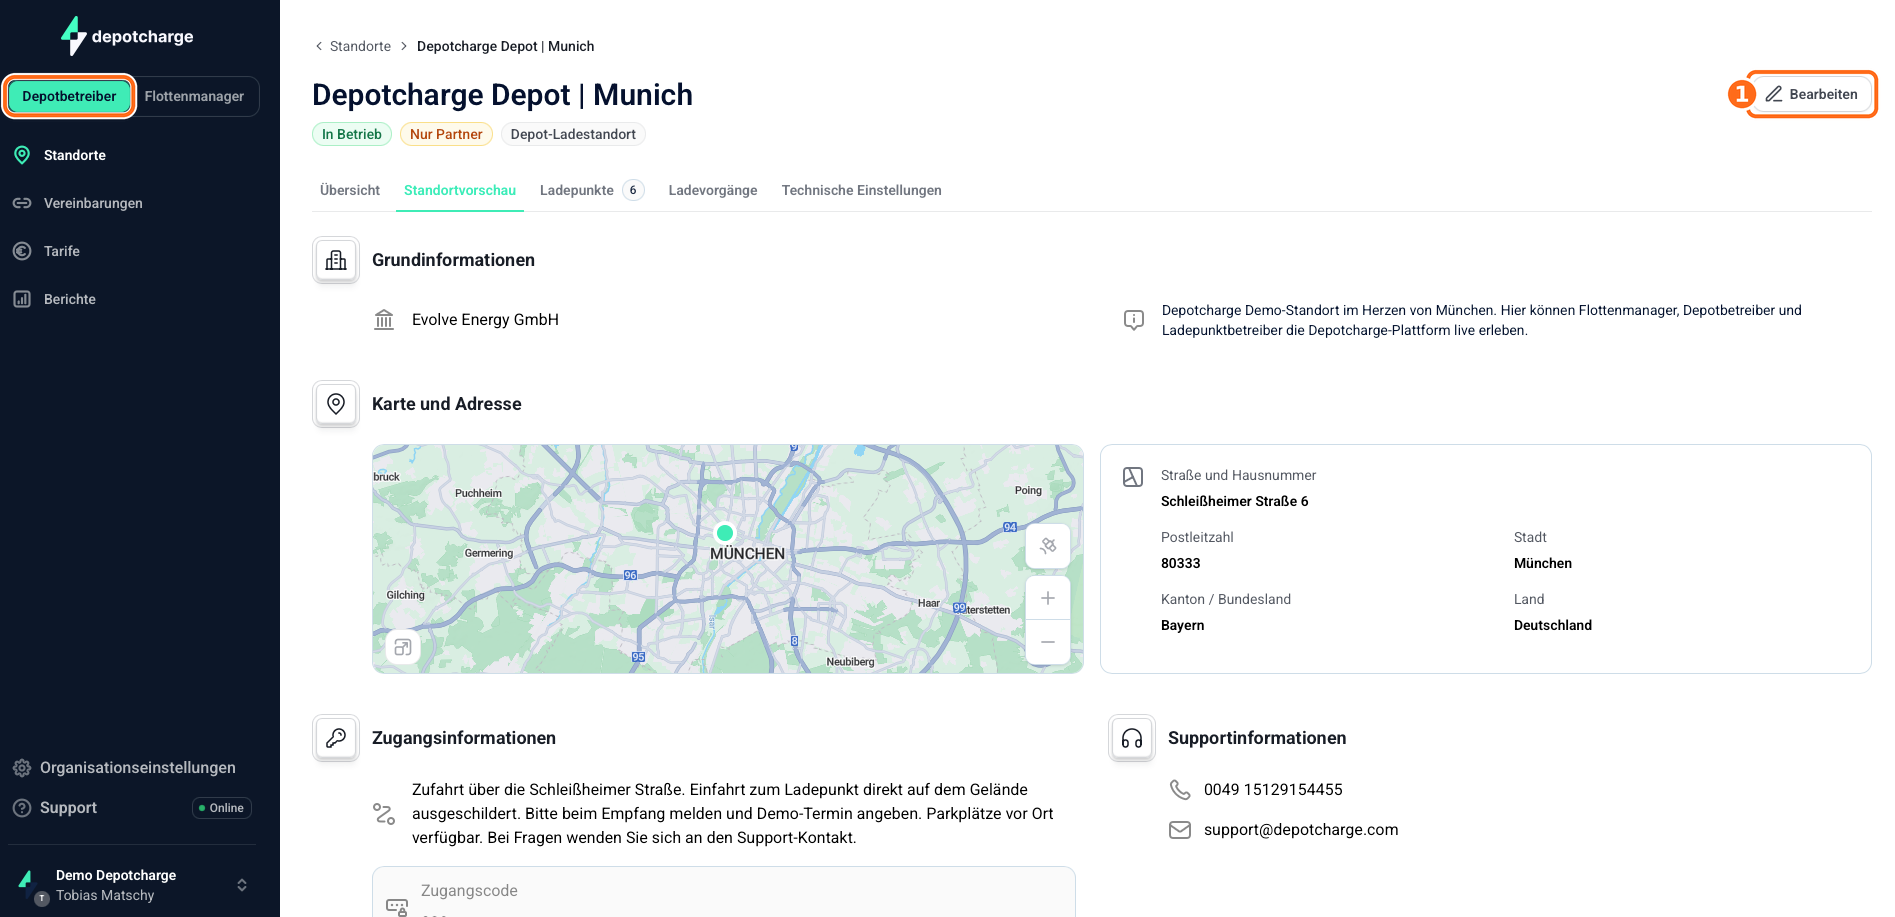Click the phone icon next to support number
The height and width of the screenshot is (917, 1895).
[1180, 790]
